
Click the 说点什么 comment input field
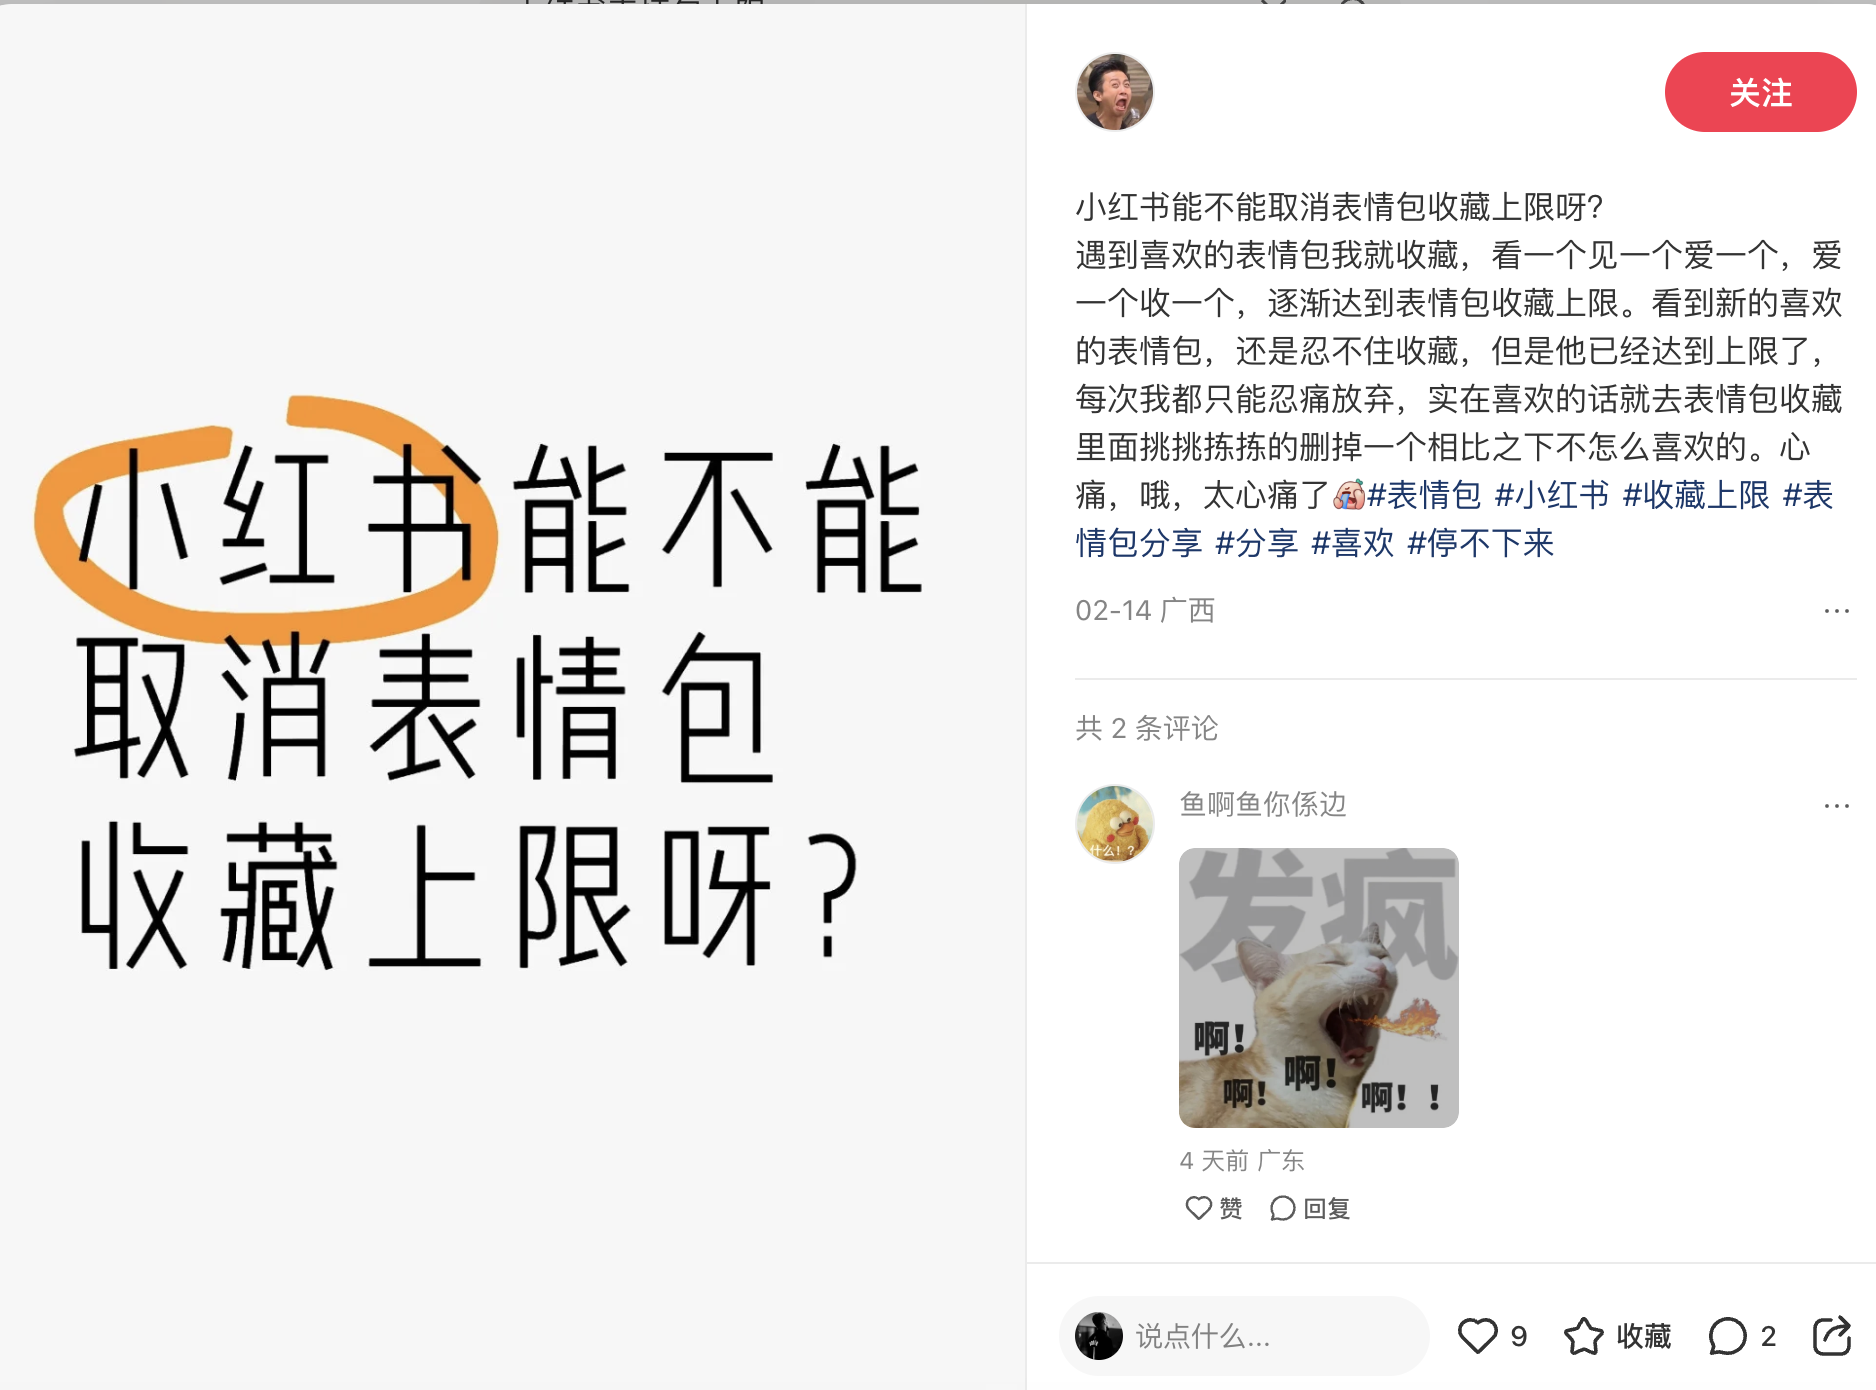point(1244,1336)
